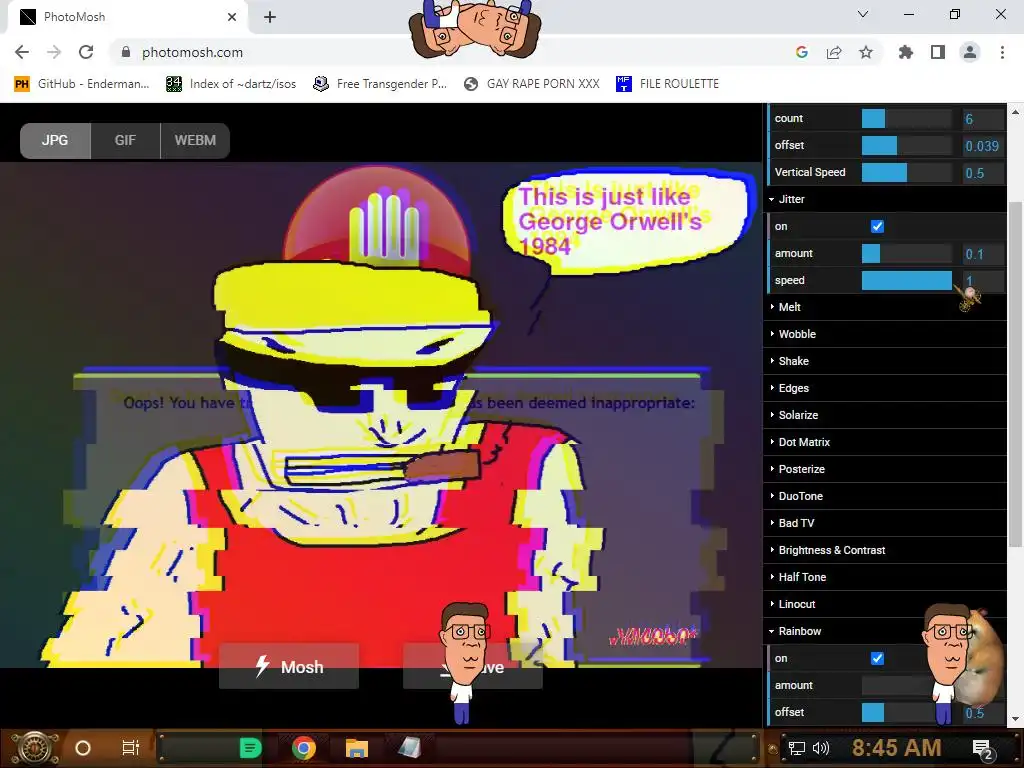Screen dimensions: 1024x768
Task: Expand the Edges effect section
Action: (x=884, y=388)
